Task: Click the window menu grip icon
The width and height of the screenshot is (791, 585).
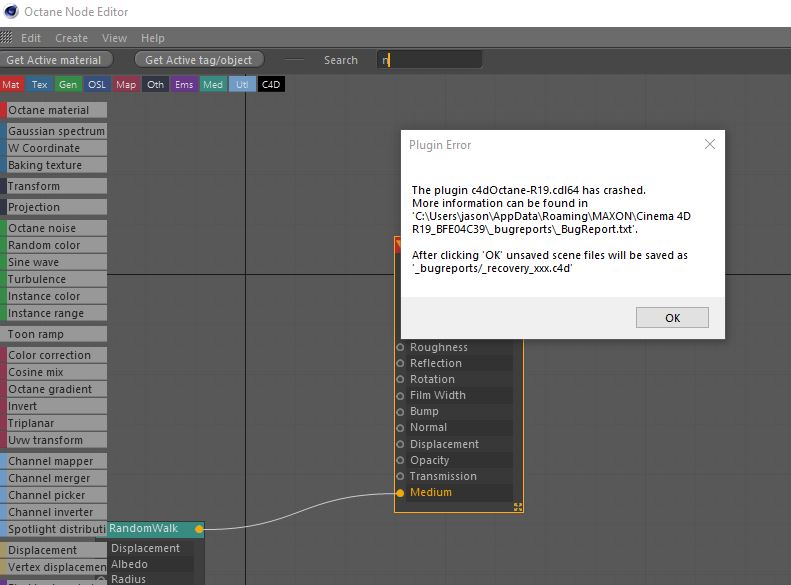Action: [x=6, y=38]
